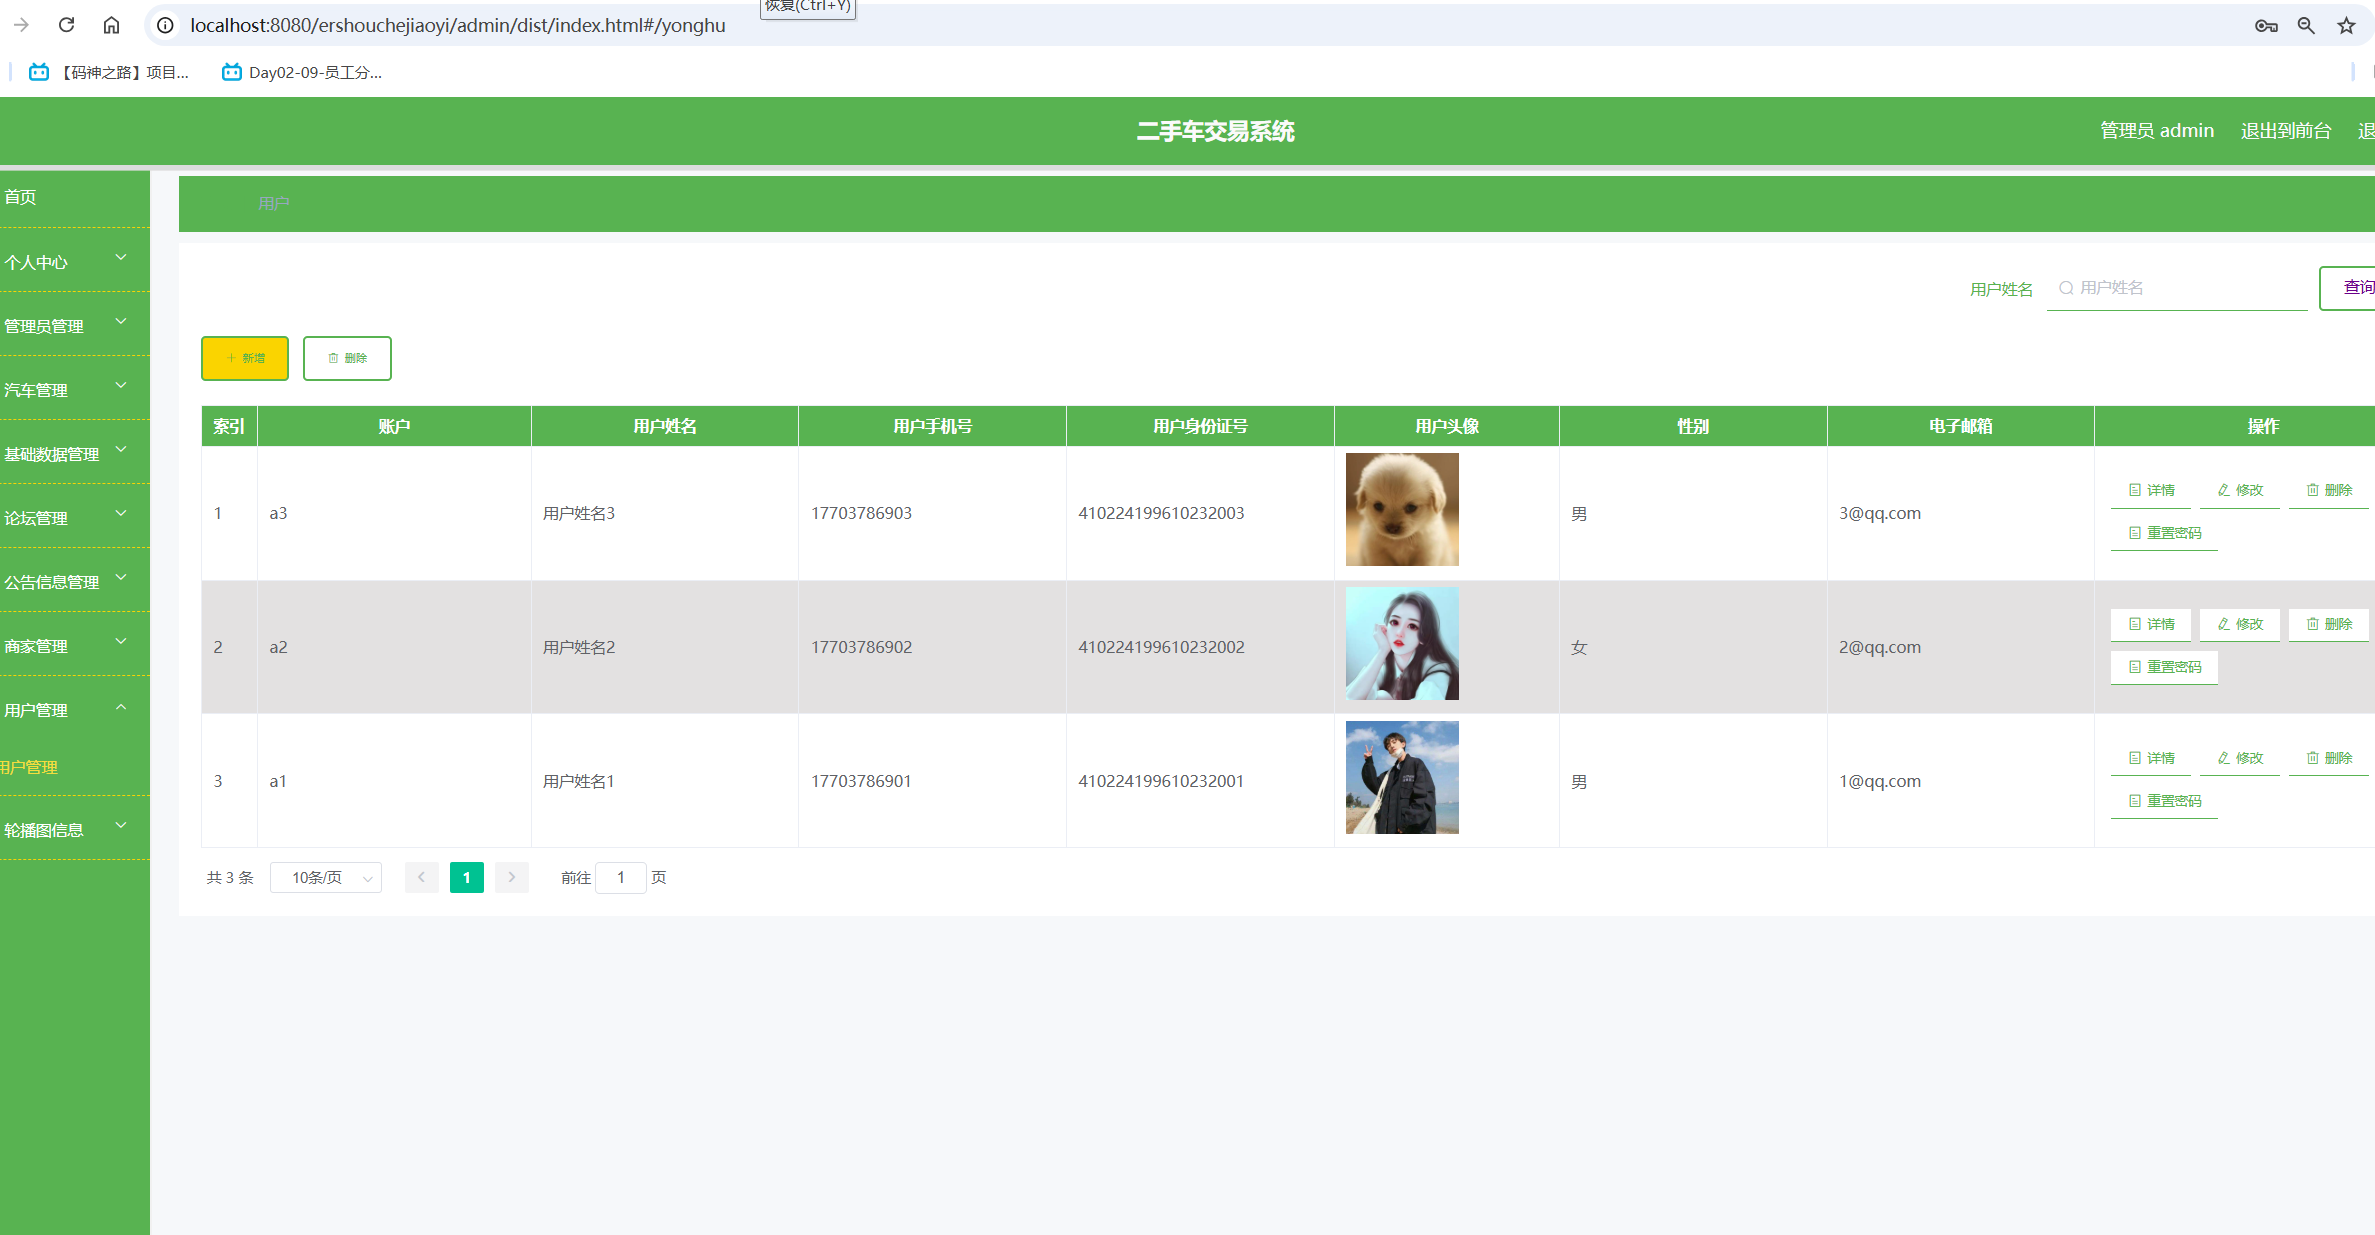The width and height of the screenshot is (2375, 1235).
Task: Focus the 用户姓名 search input
Action: click(x=2177, y=288)
